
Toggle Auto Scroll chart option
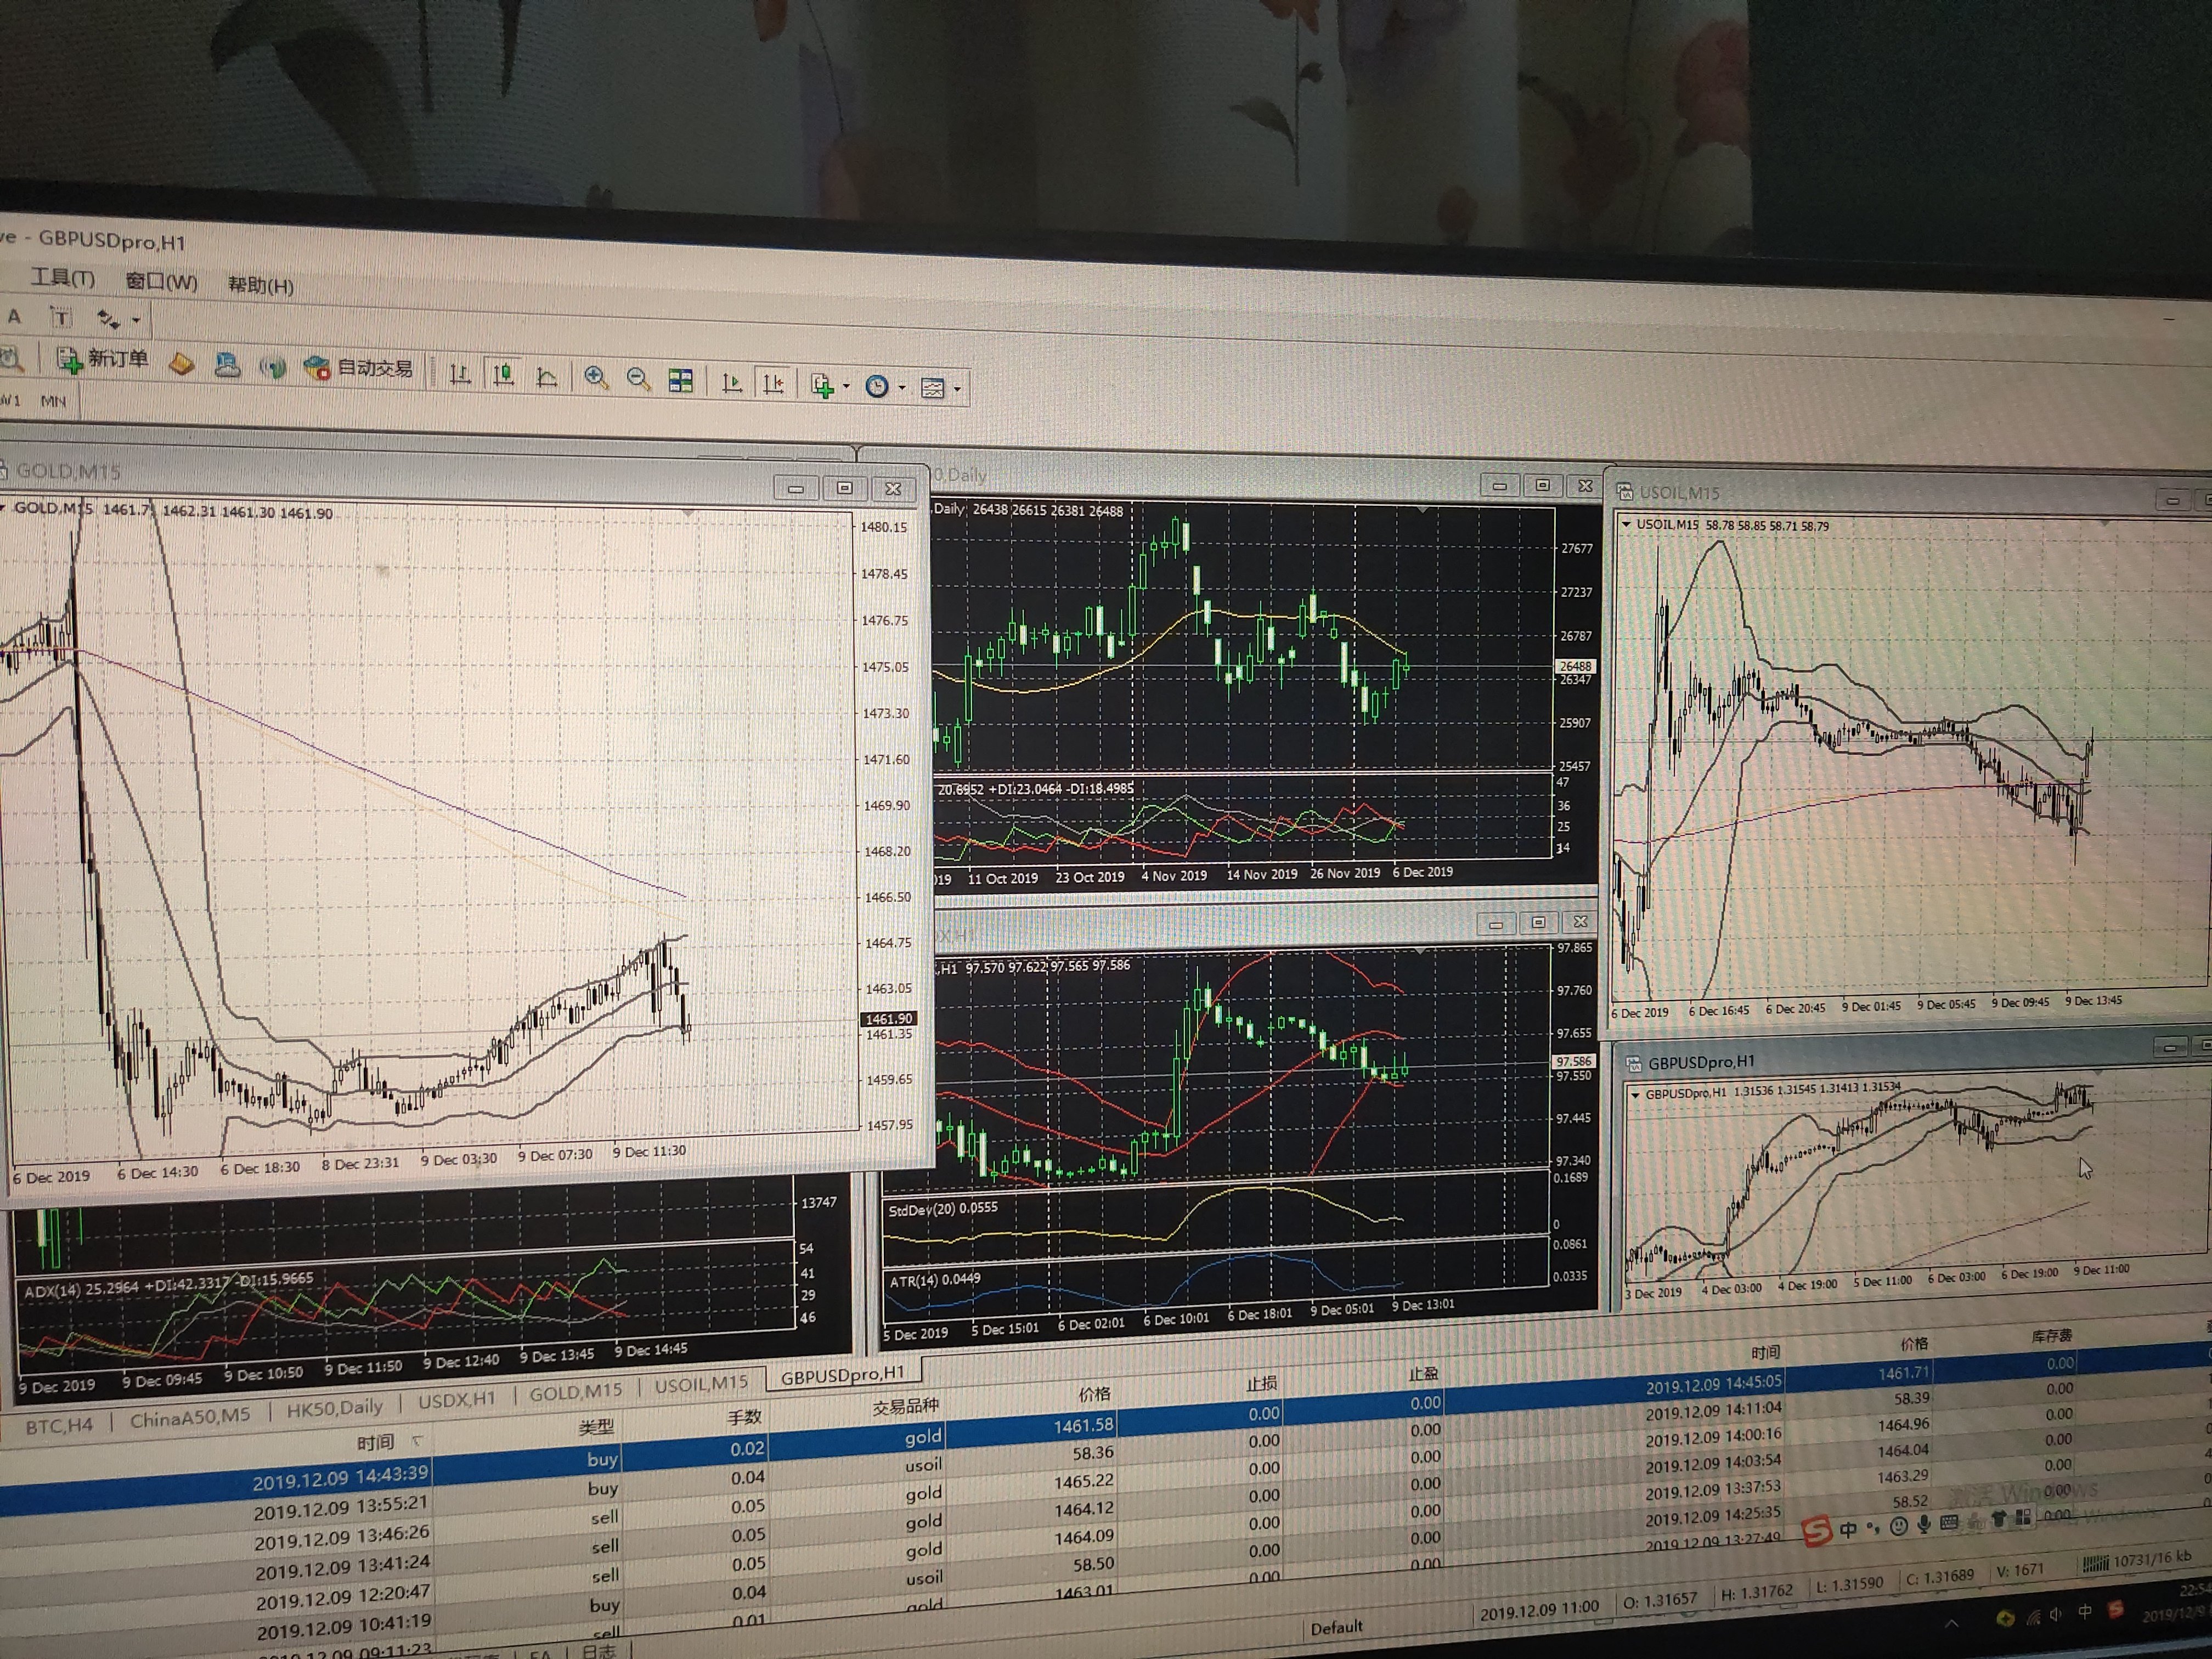tap(732, 383)
